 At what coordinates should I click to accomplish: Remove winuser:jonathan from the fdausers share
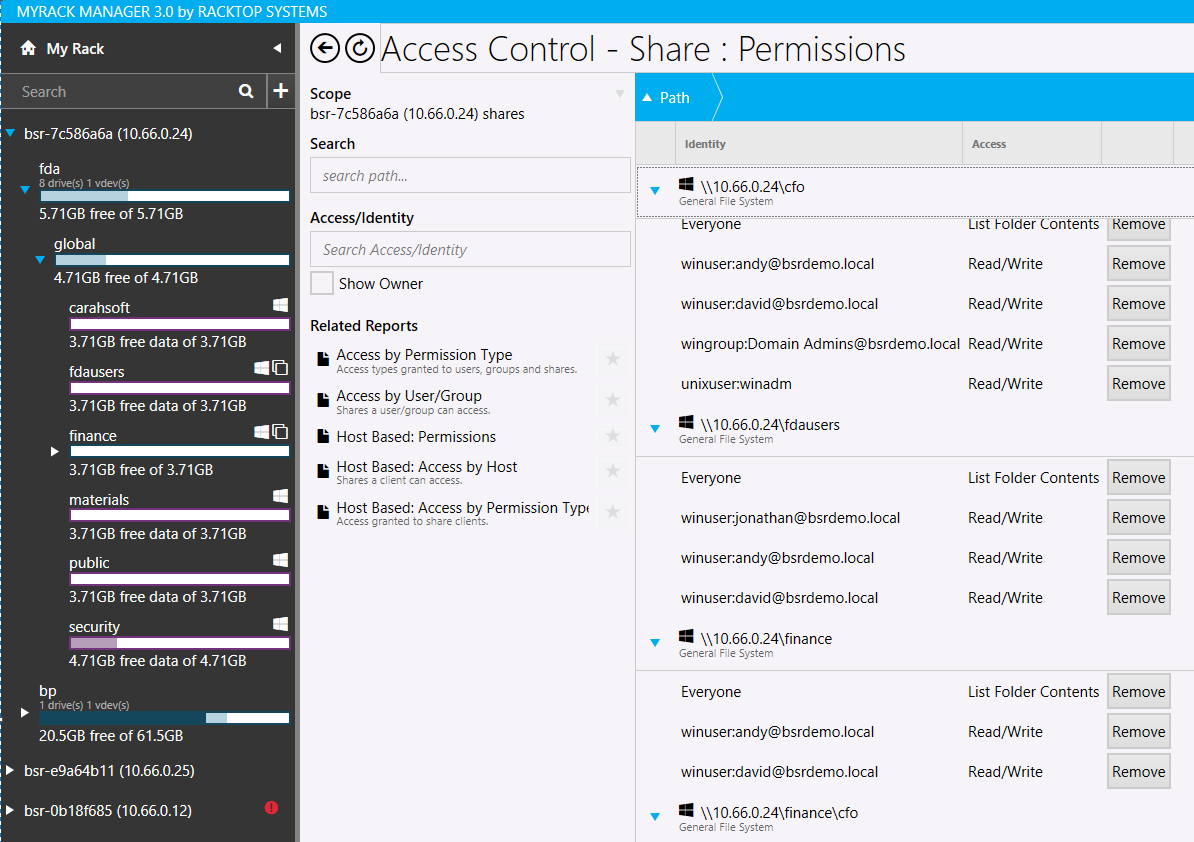point(1138,518)
